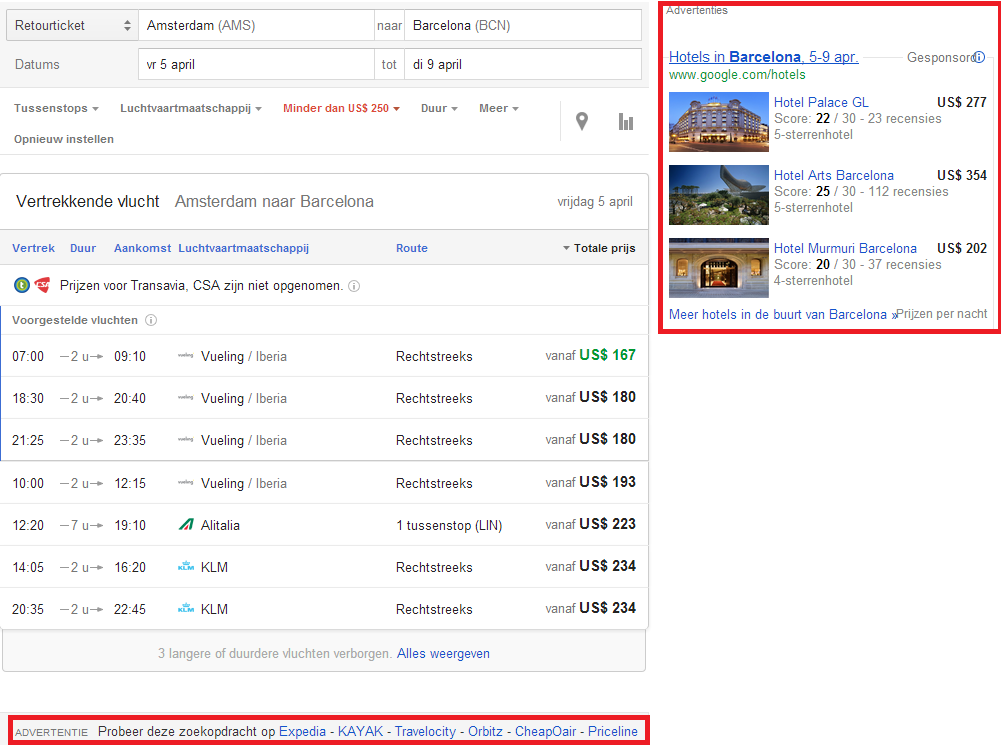
Task: Click the Alitalia logo in flight row
Action: 185,525
